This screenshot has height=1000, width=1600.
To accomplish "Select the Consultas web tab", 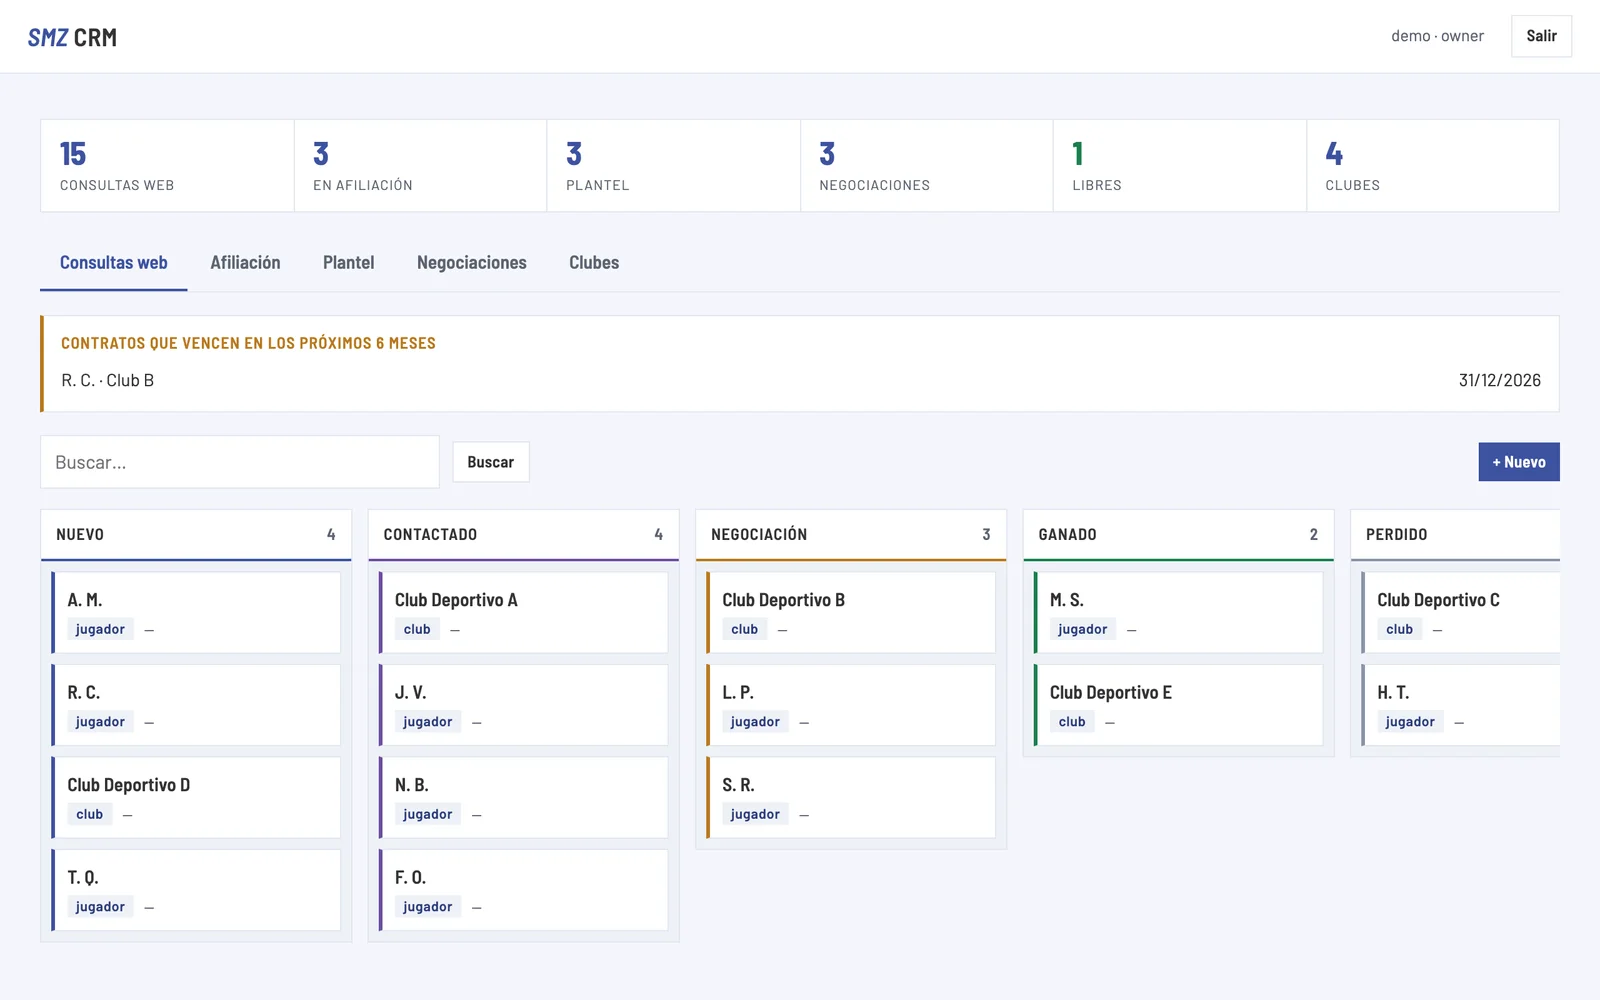I will [114, 263].
